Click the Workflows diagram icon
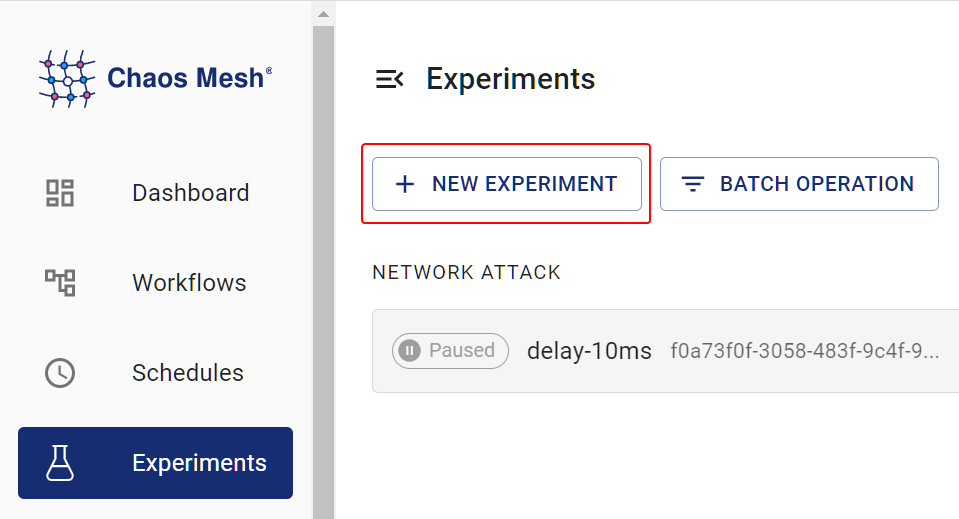959x519 pixels. [60, 283]
